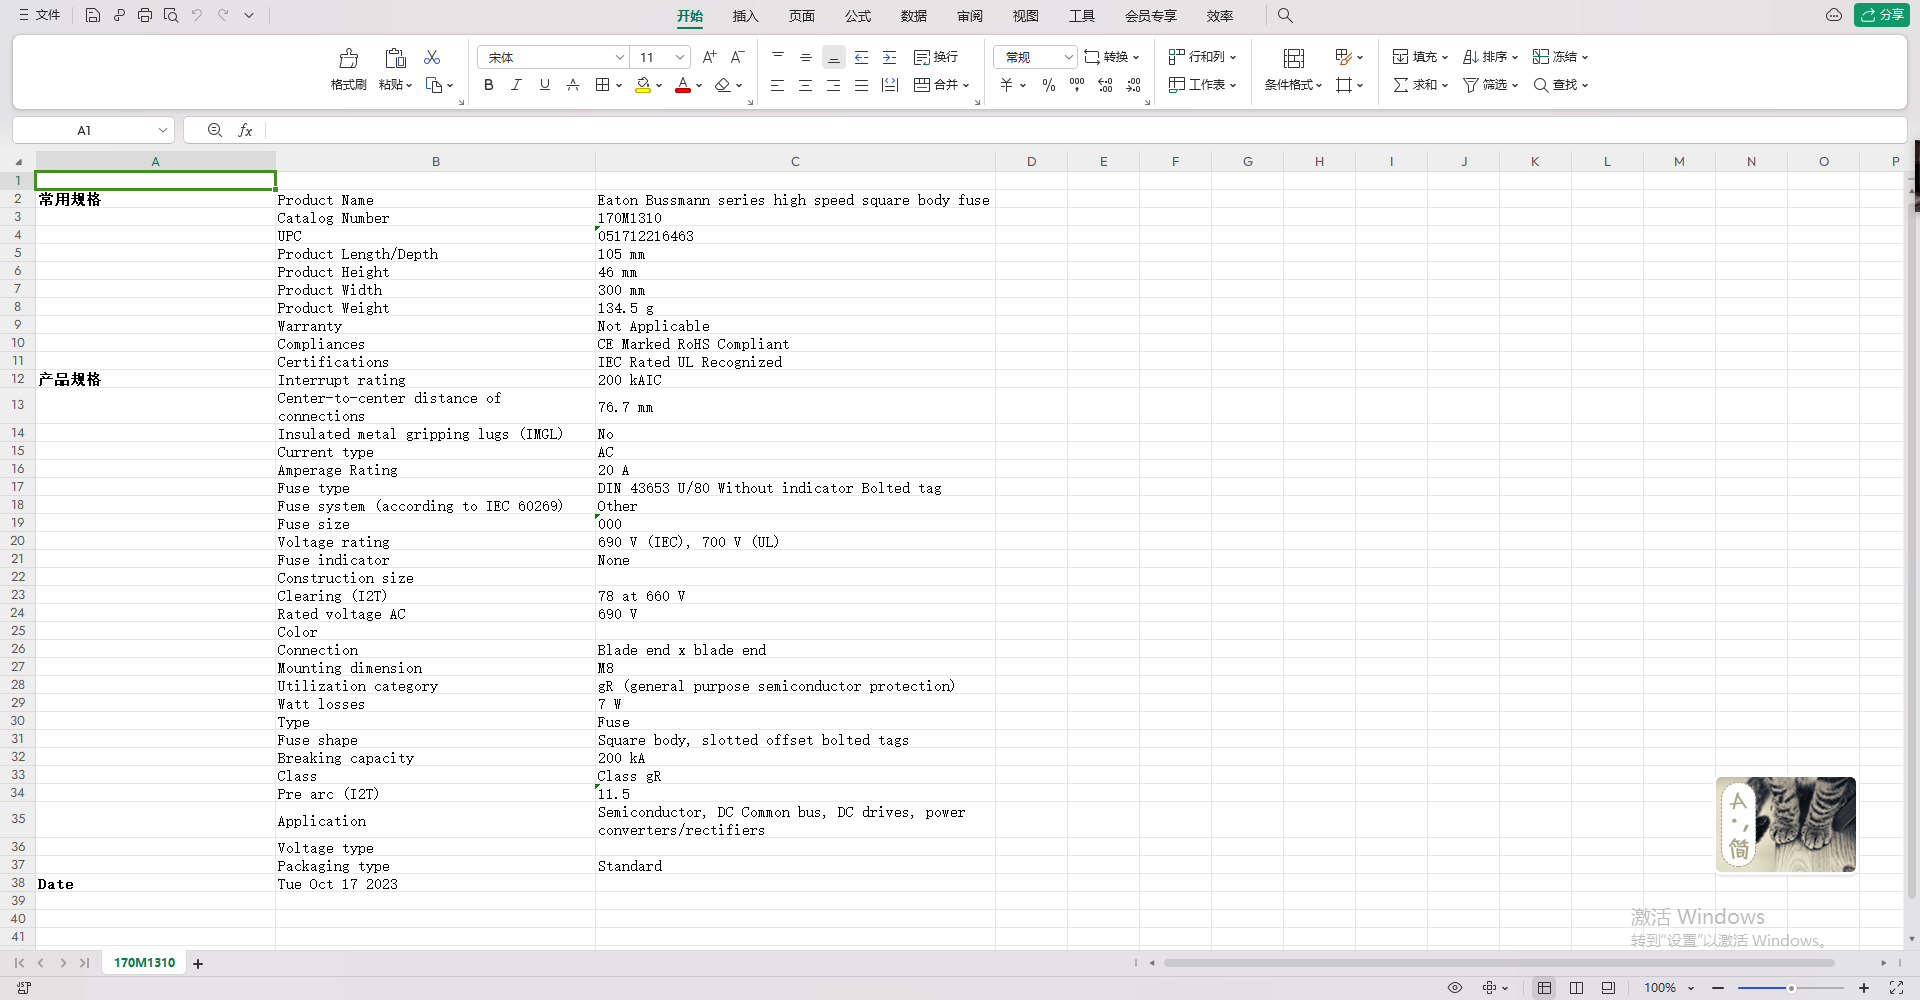This screenshot has width=1920, height=1000.
Task: Open the Print Preview icon
Action: 171,15
